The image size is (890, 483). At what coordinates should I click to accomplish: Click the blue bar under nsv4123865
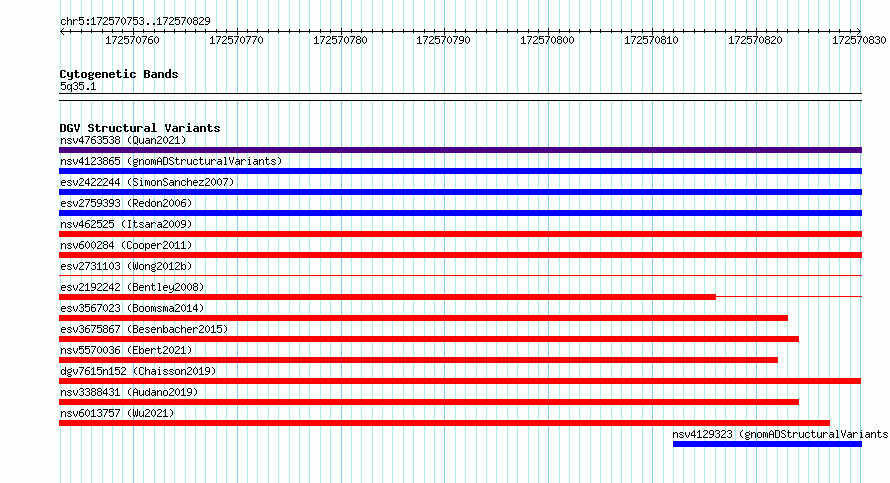460,171
